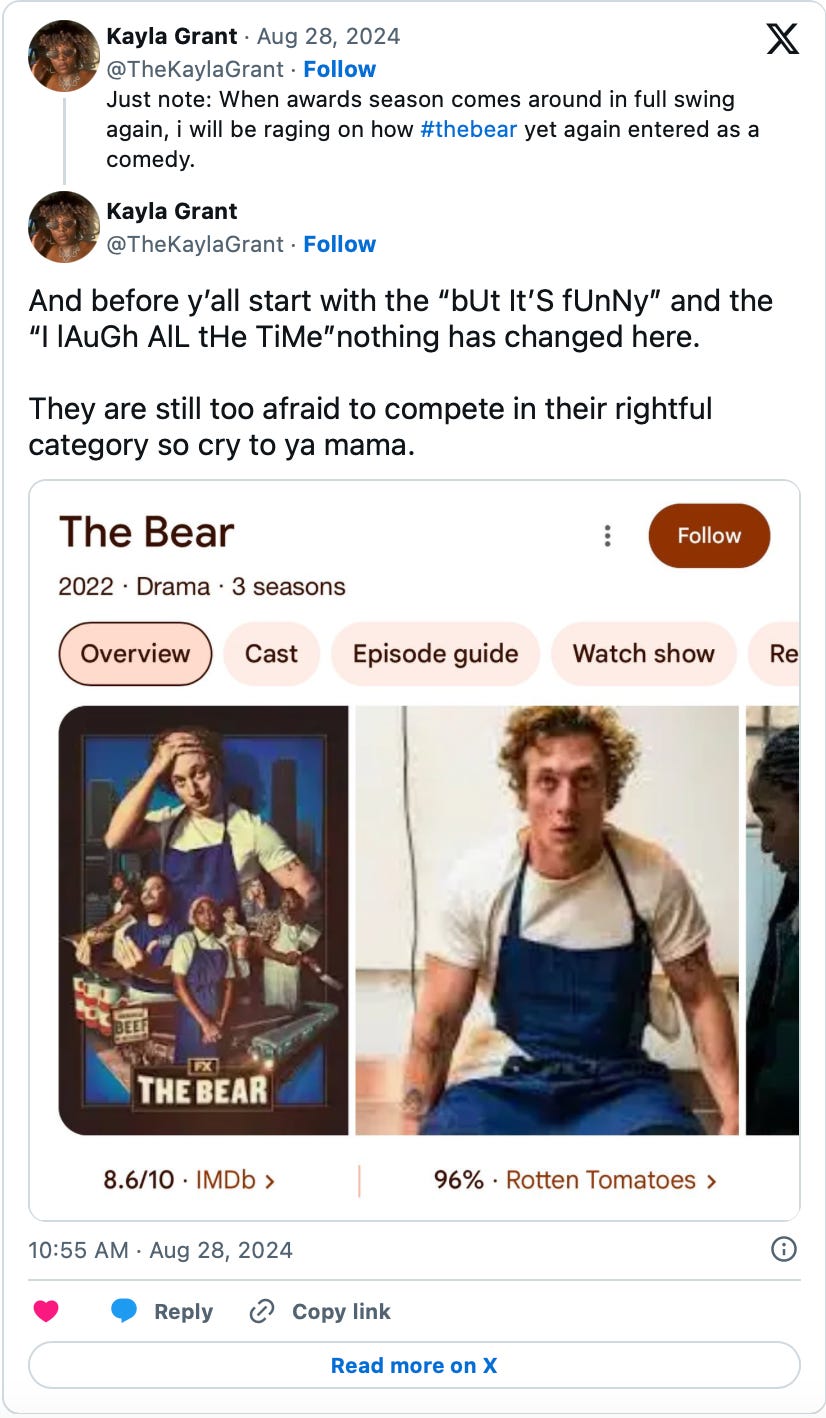
Task: Open the three-dot menu beside The Bear
Action: coord(607,536)
